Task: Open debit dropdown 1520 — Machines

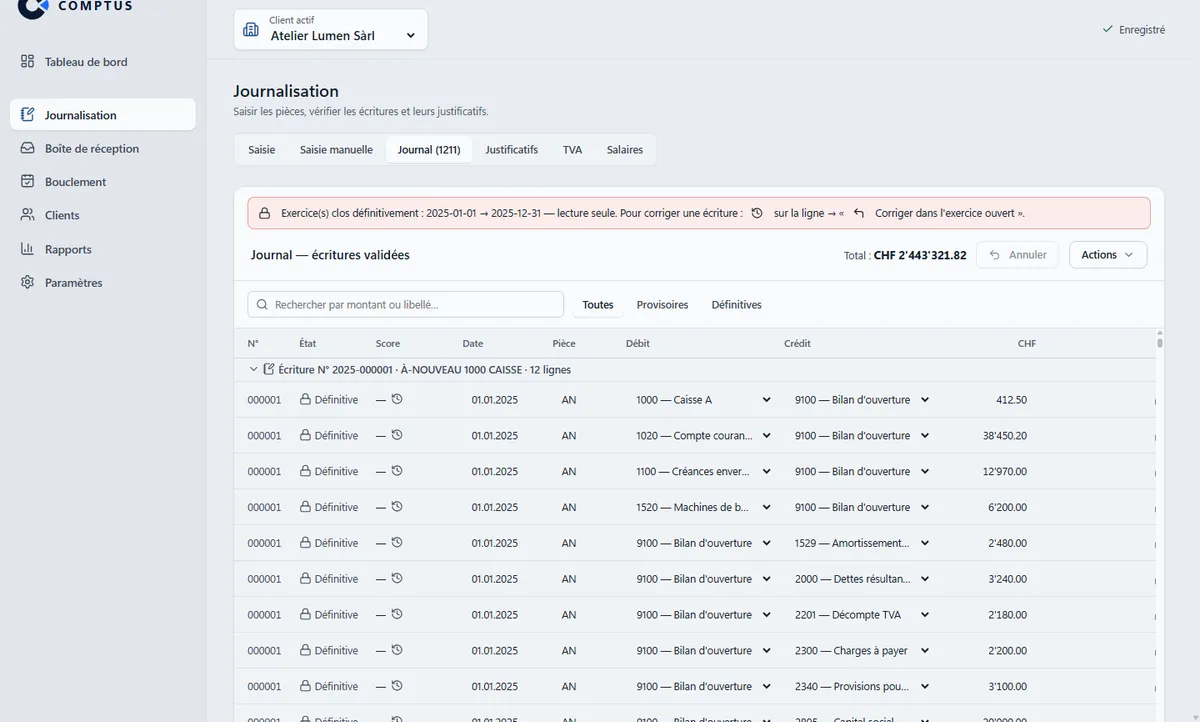Action: point(703,508)
